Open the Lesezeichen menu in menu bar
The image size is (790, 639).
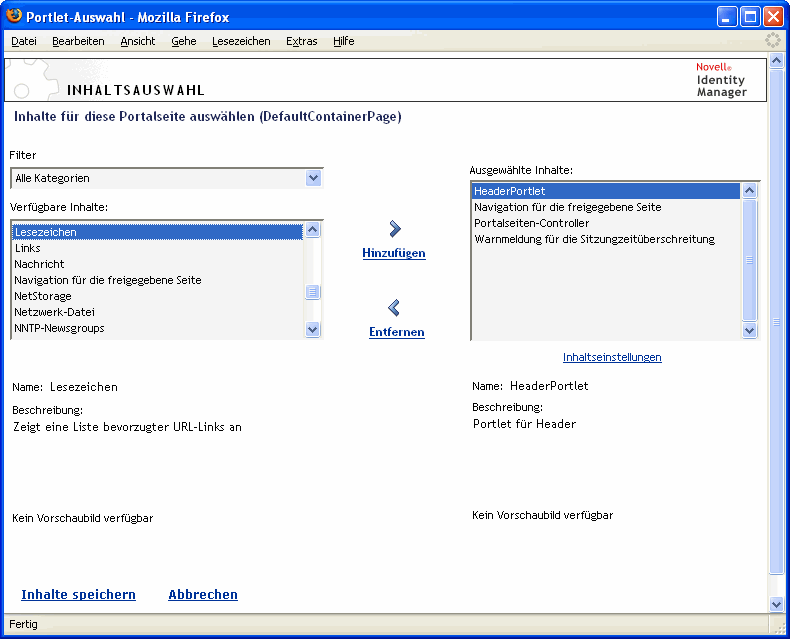click(242, 41)
